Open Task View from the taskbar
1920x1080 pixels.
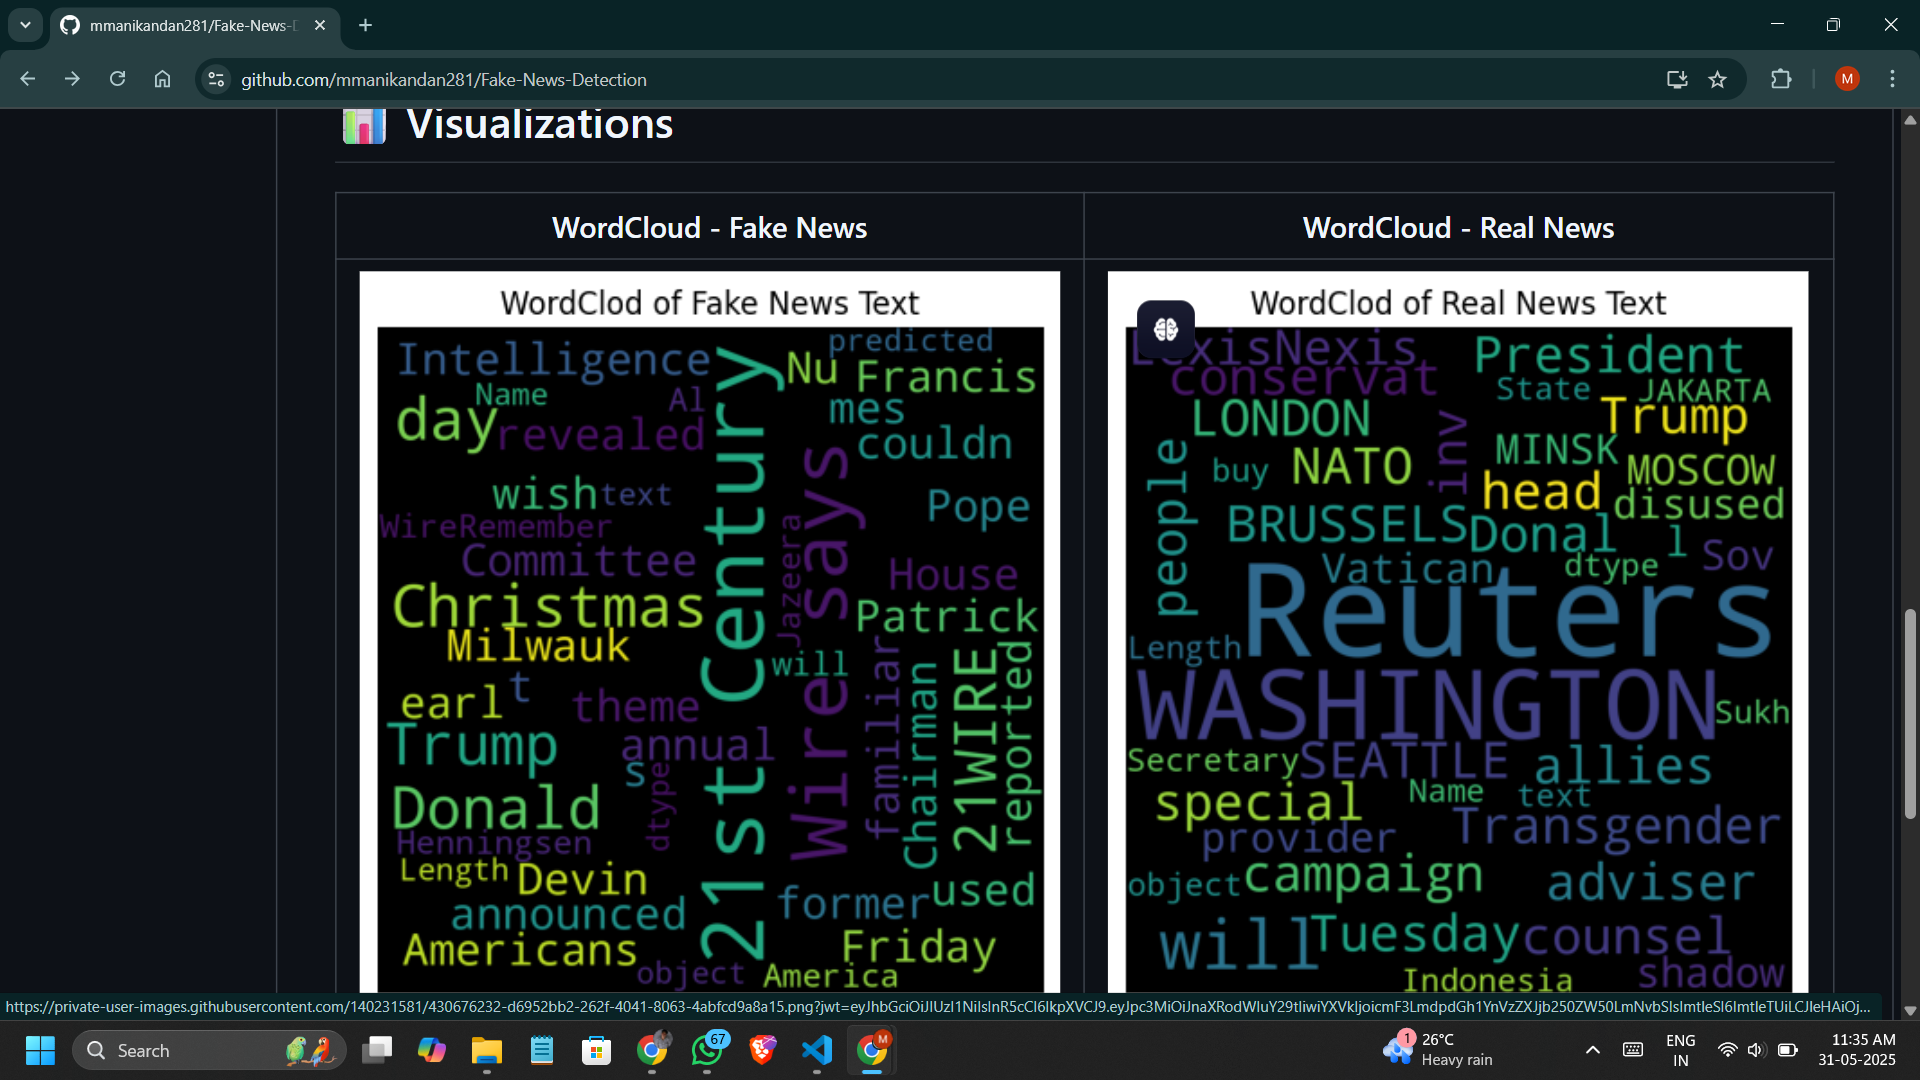pyautogui.click(x=377, y=1050)
